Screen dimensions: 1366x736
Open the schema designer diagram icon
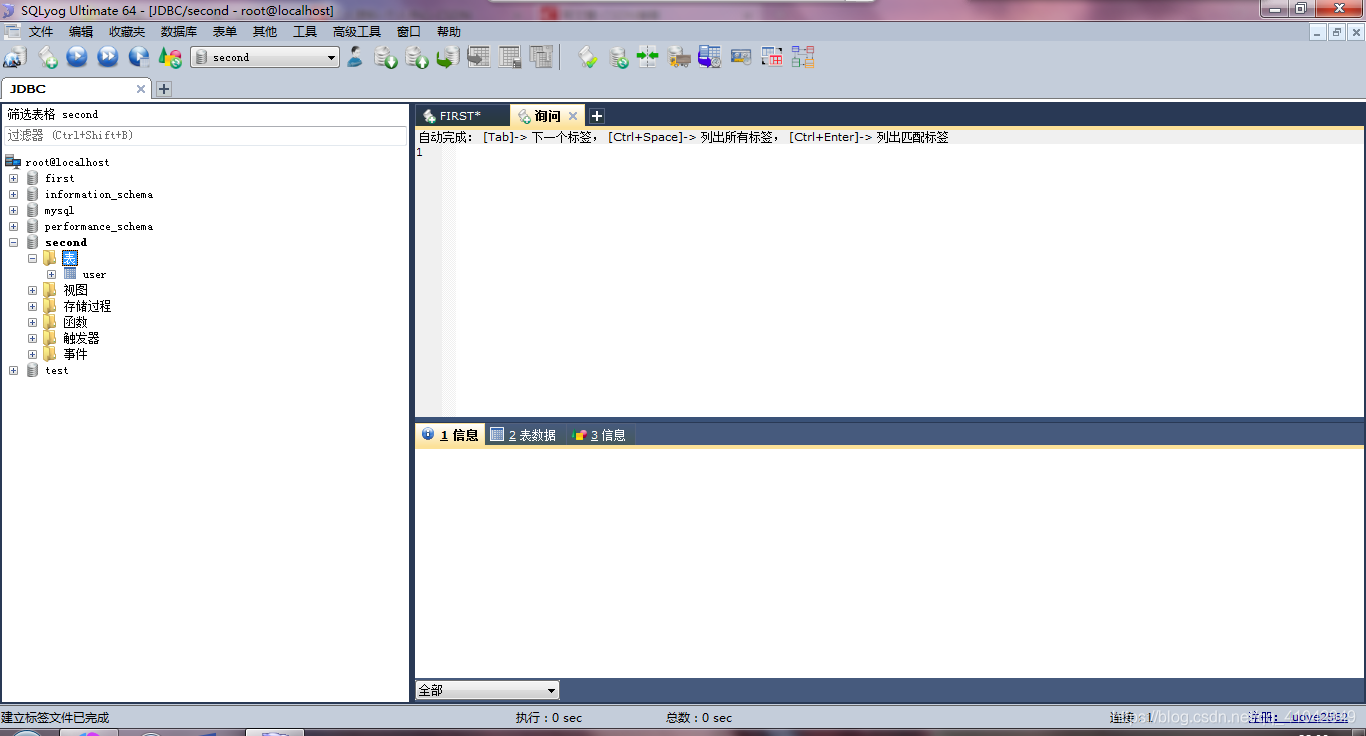click(803, 57)
